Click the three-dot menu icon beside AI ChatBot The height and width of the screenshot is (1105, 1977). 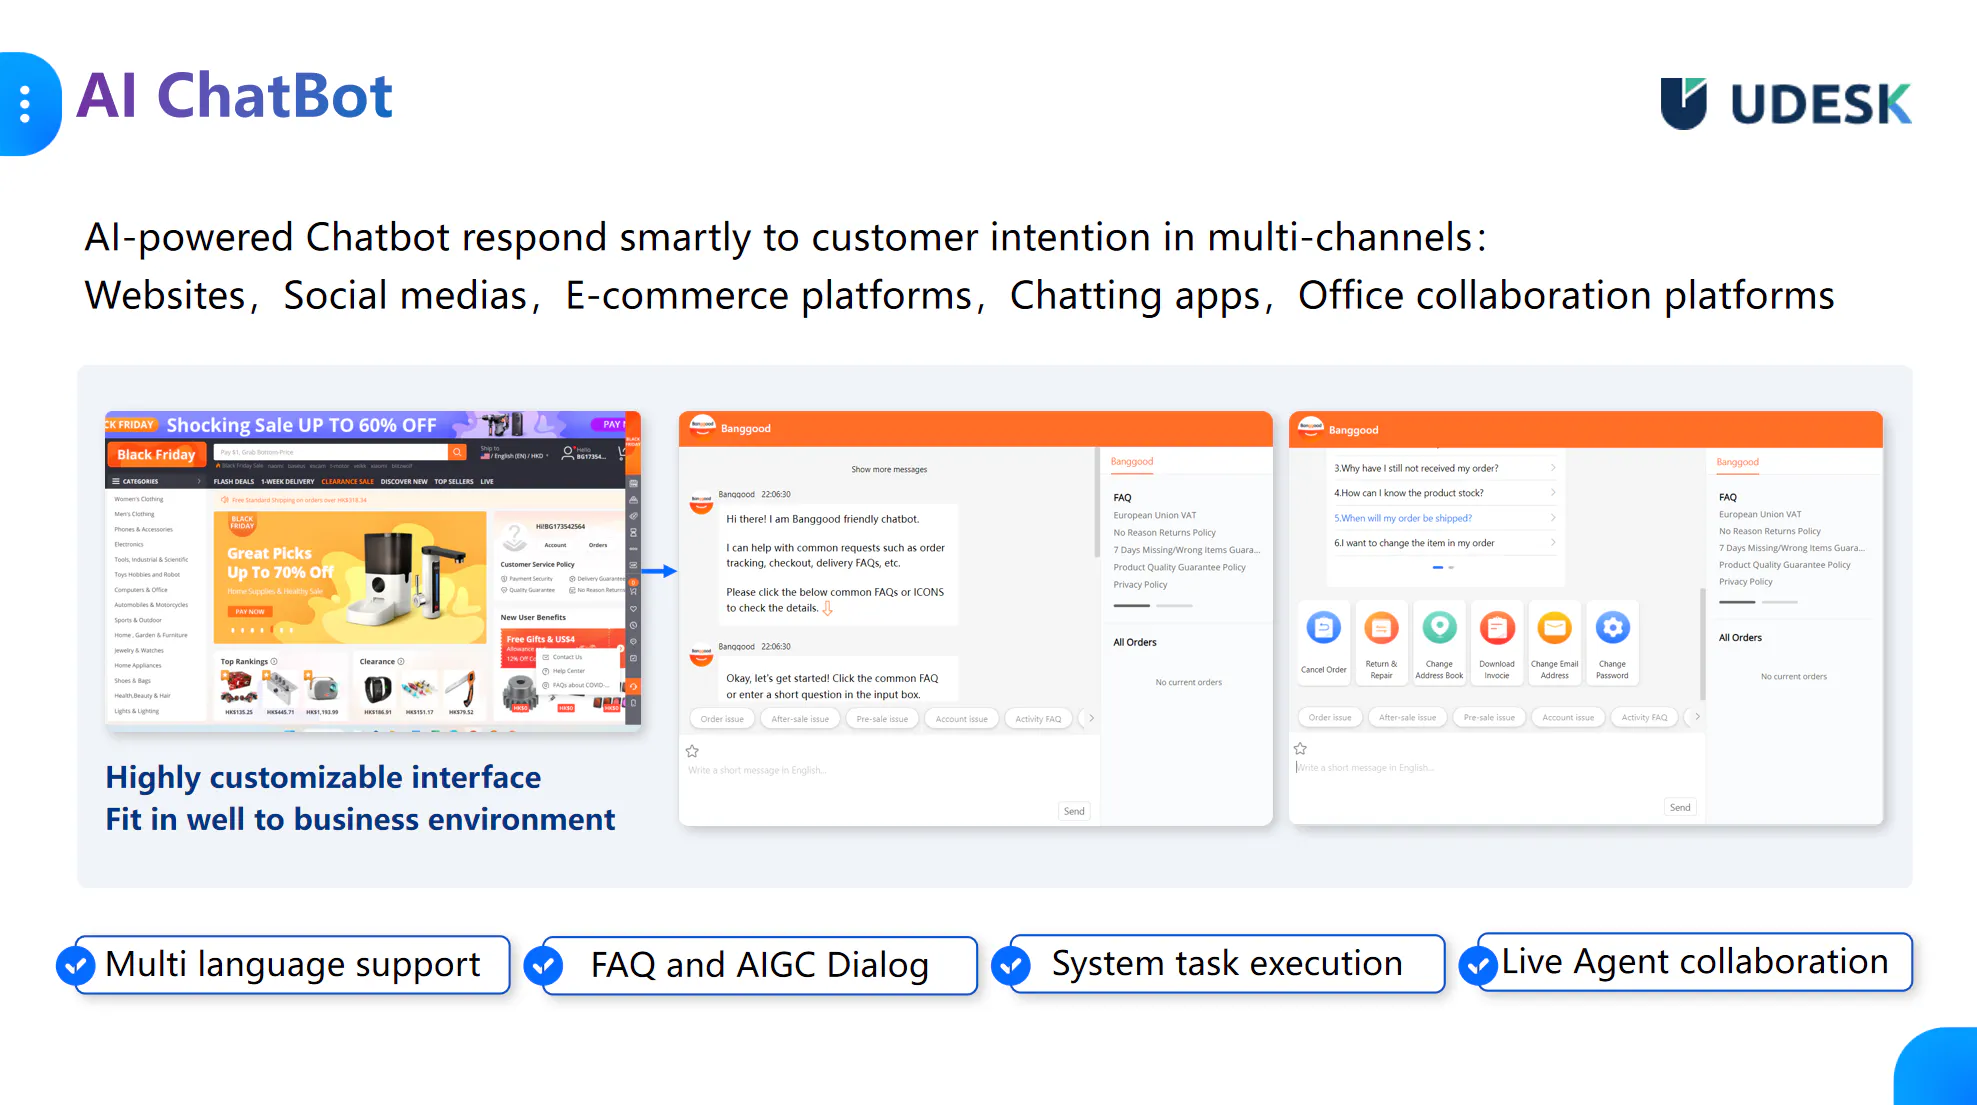click(x=25, y=104)
